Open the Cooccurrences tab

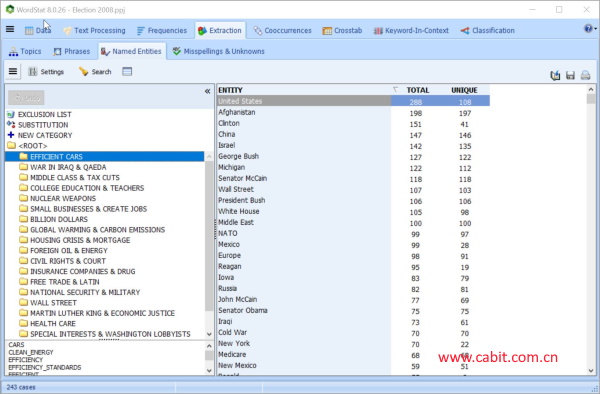coord(282,31)
